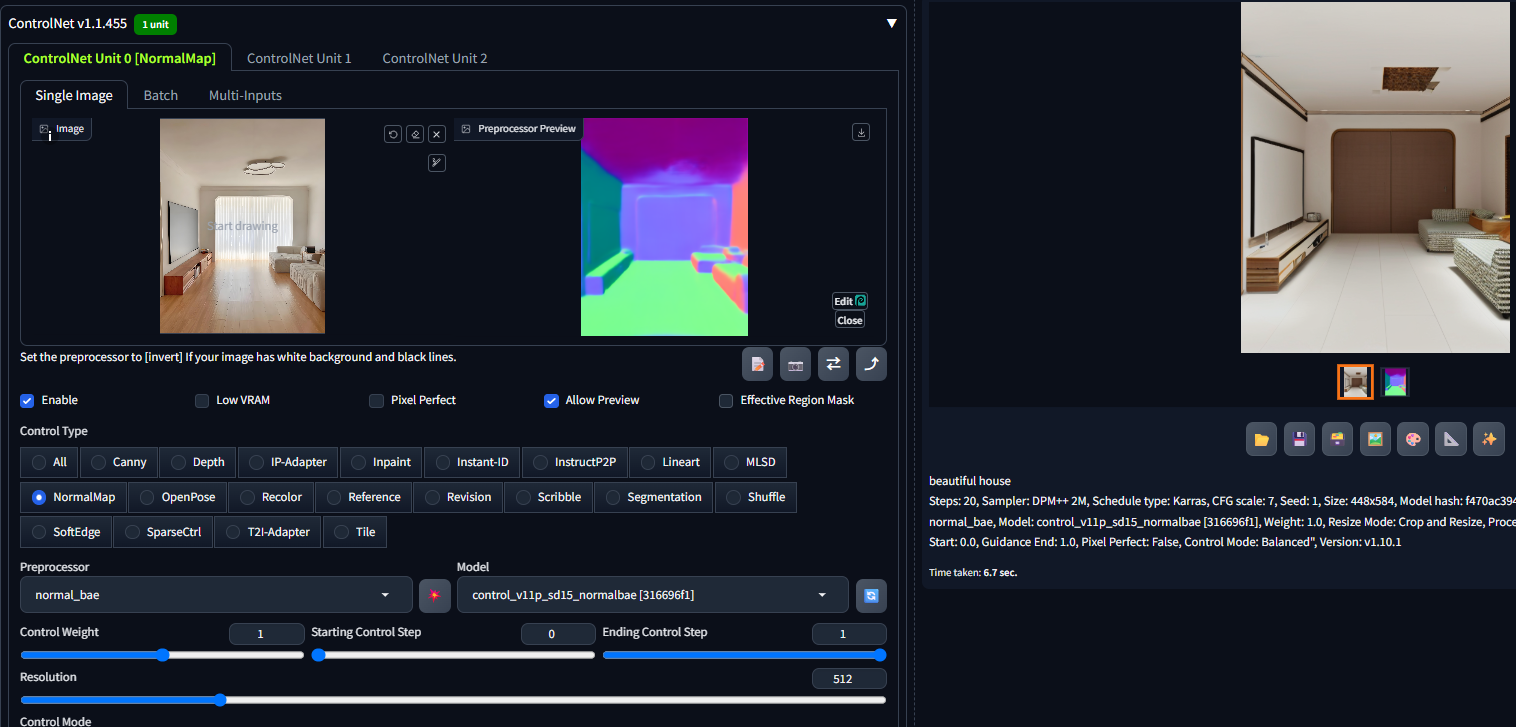This screenshot has width=1516, height=727.
Task: Enable the Pixel Perfect checkbox
Action: (x=377, y=400)
